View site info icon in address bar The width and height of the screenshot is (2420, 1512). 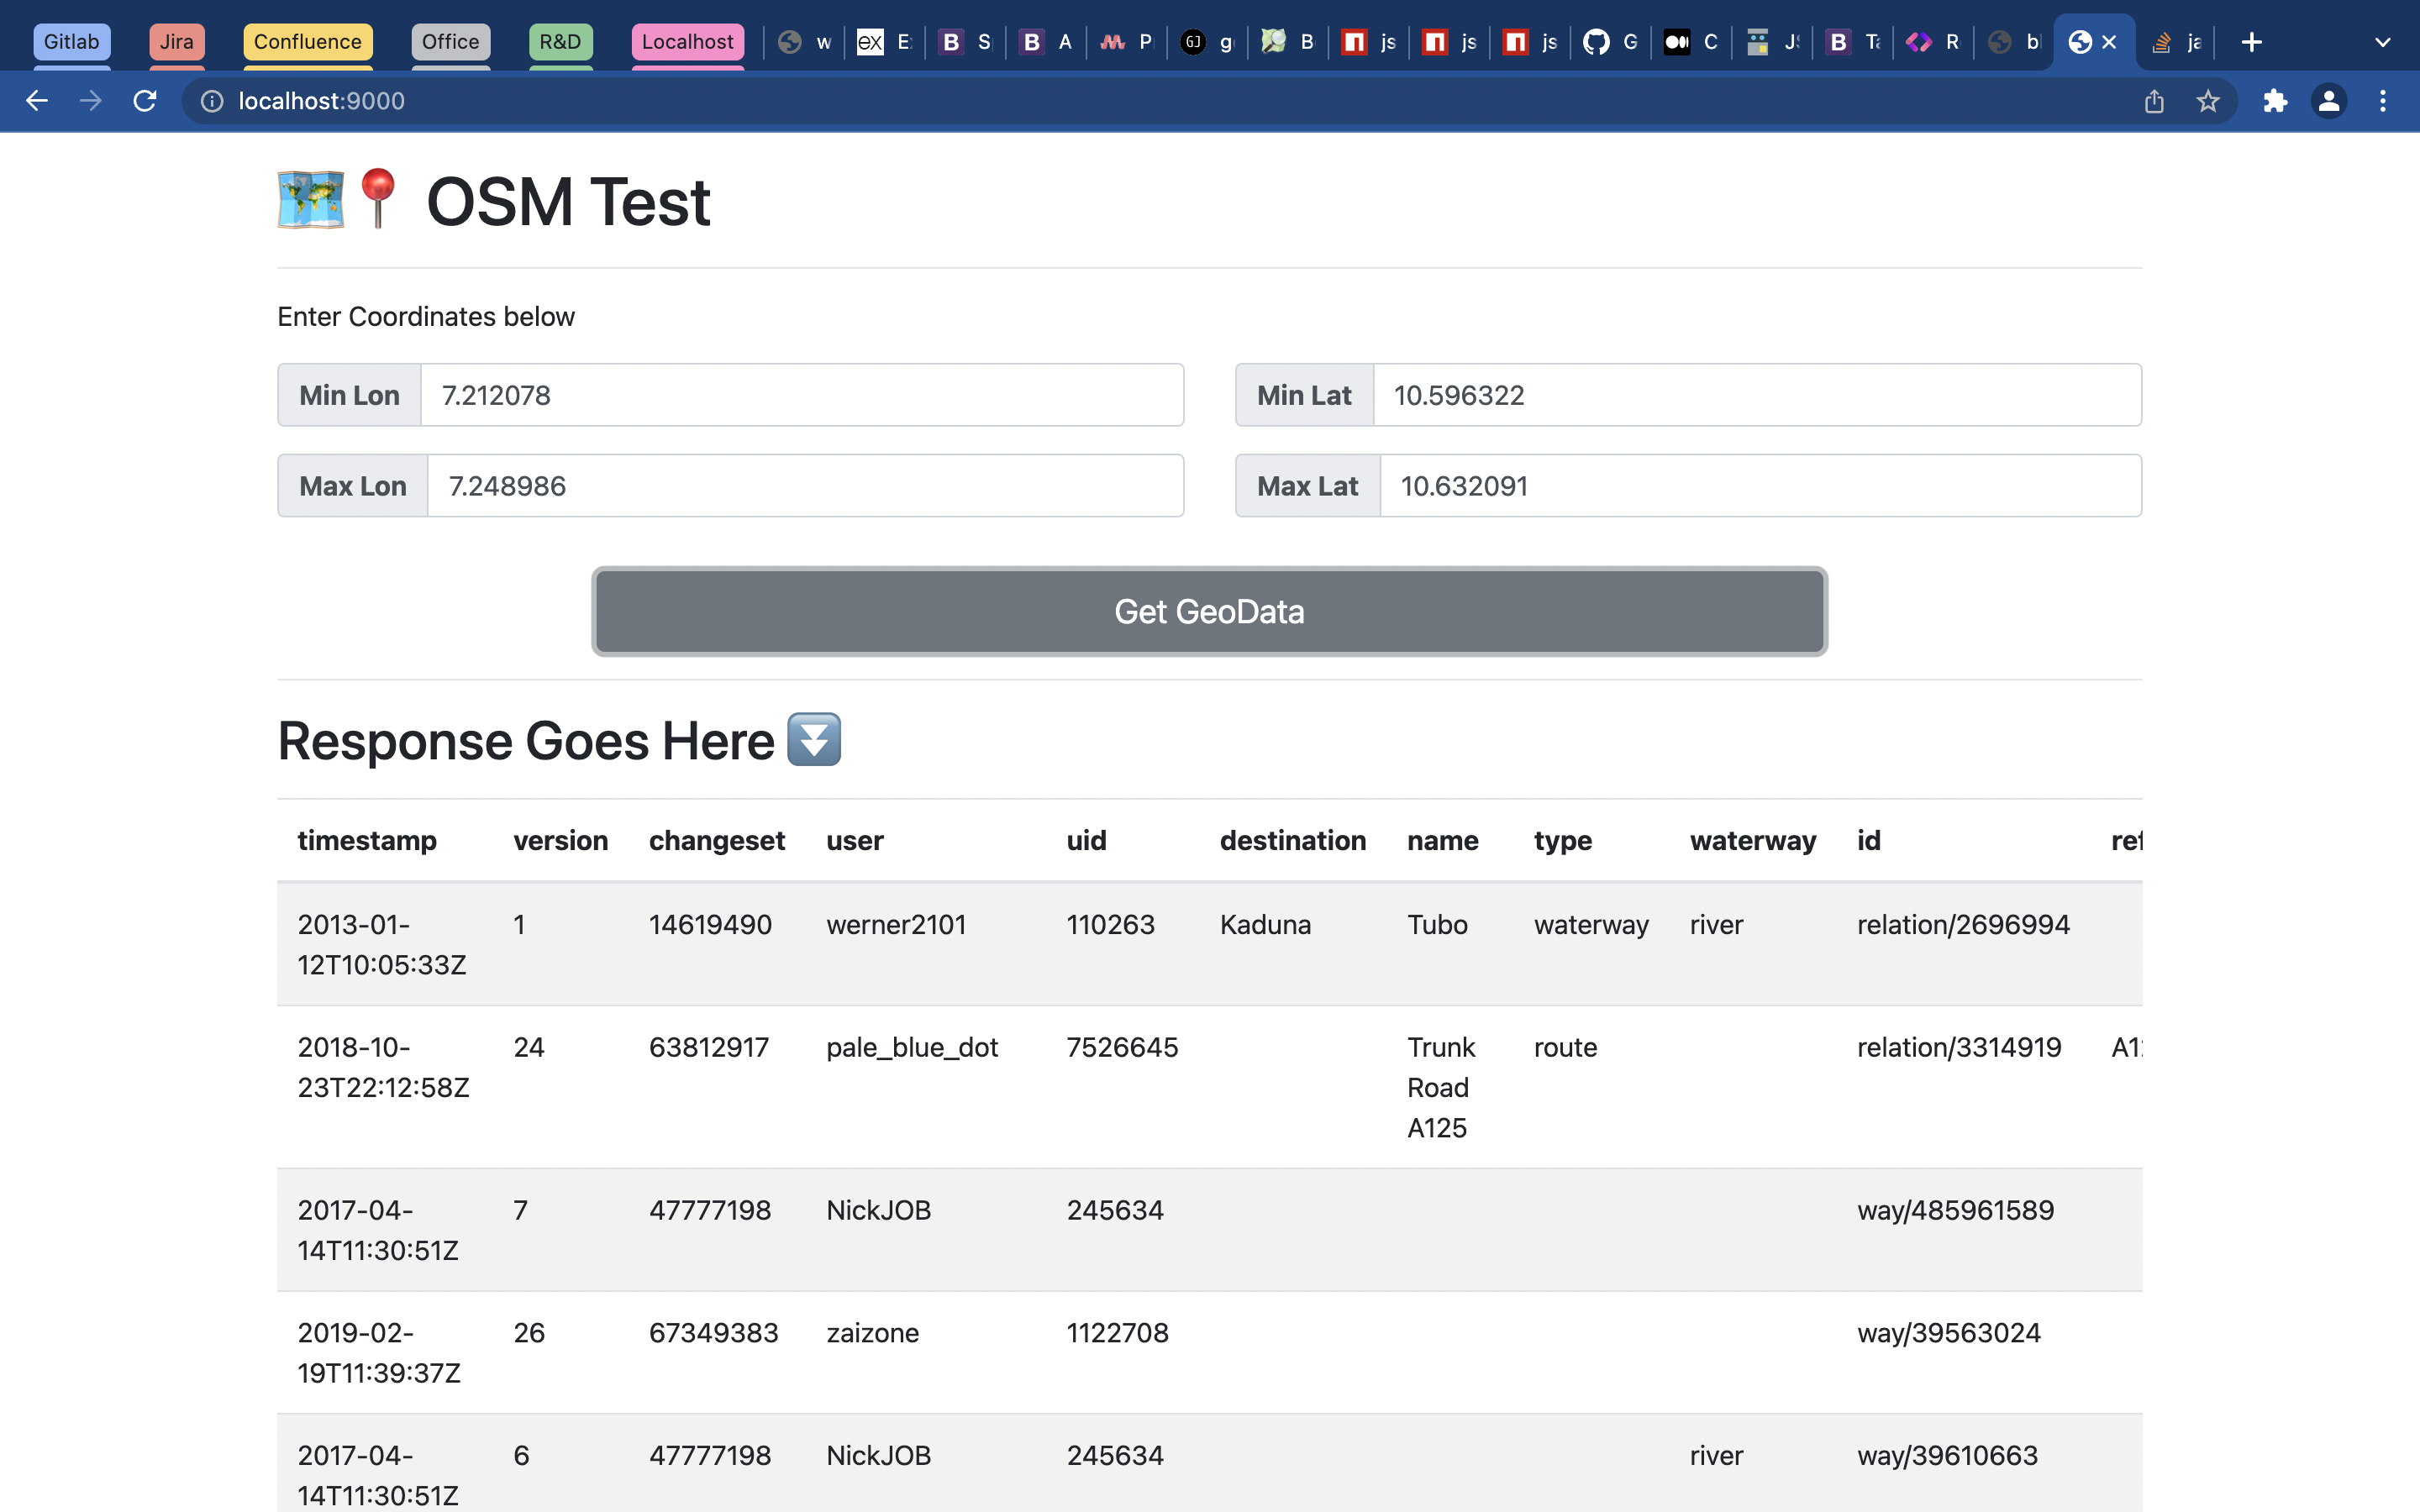(212, 101)
